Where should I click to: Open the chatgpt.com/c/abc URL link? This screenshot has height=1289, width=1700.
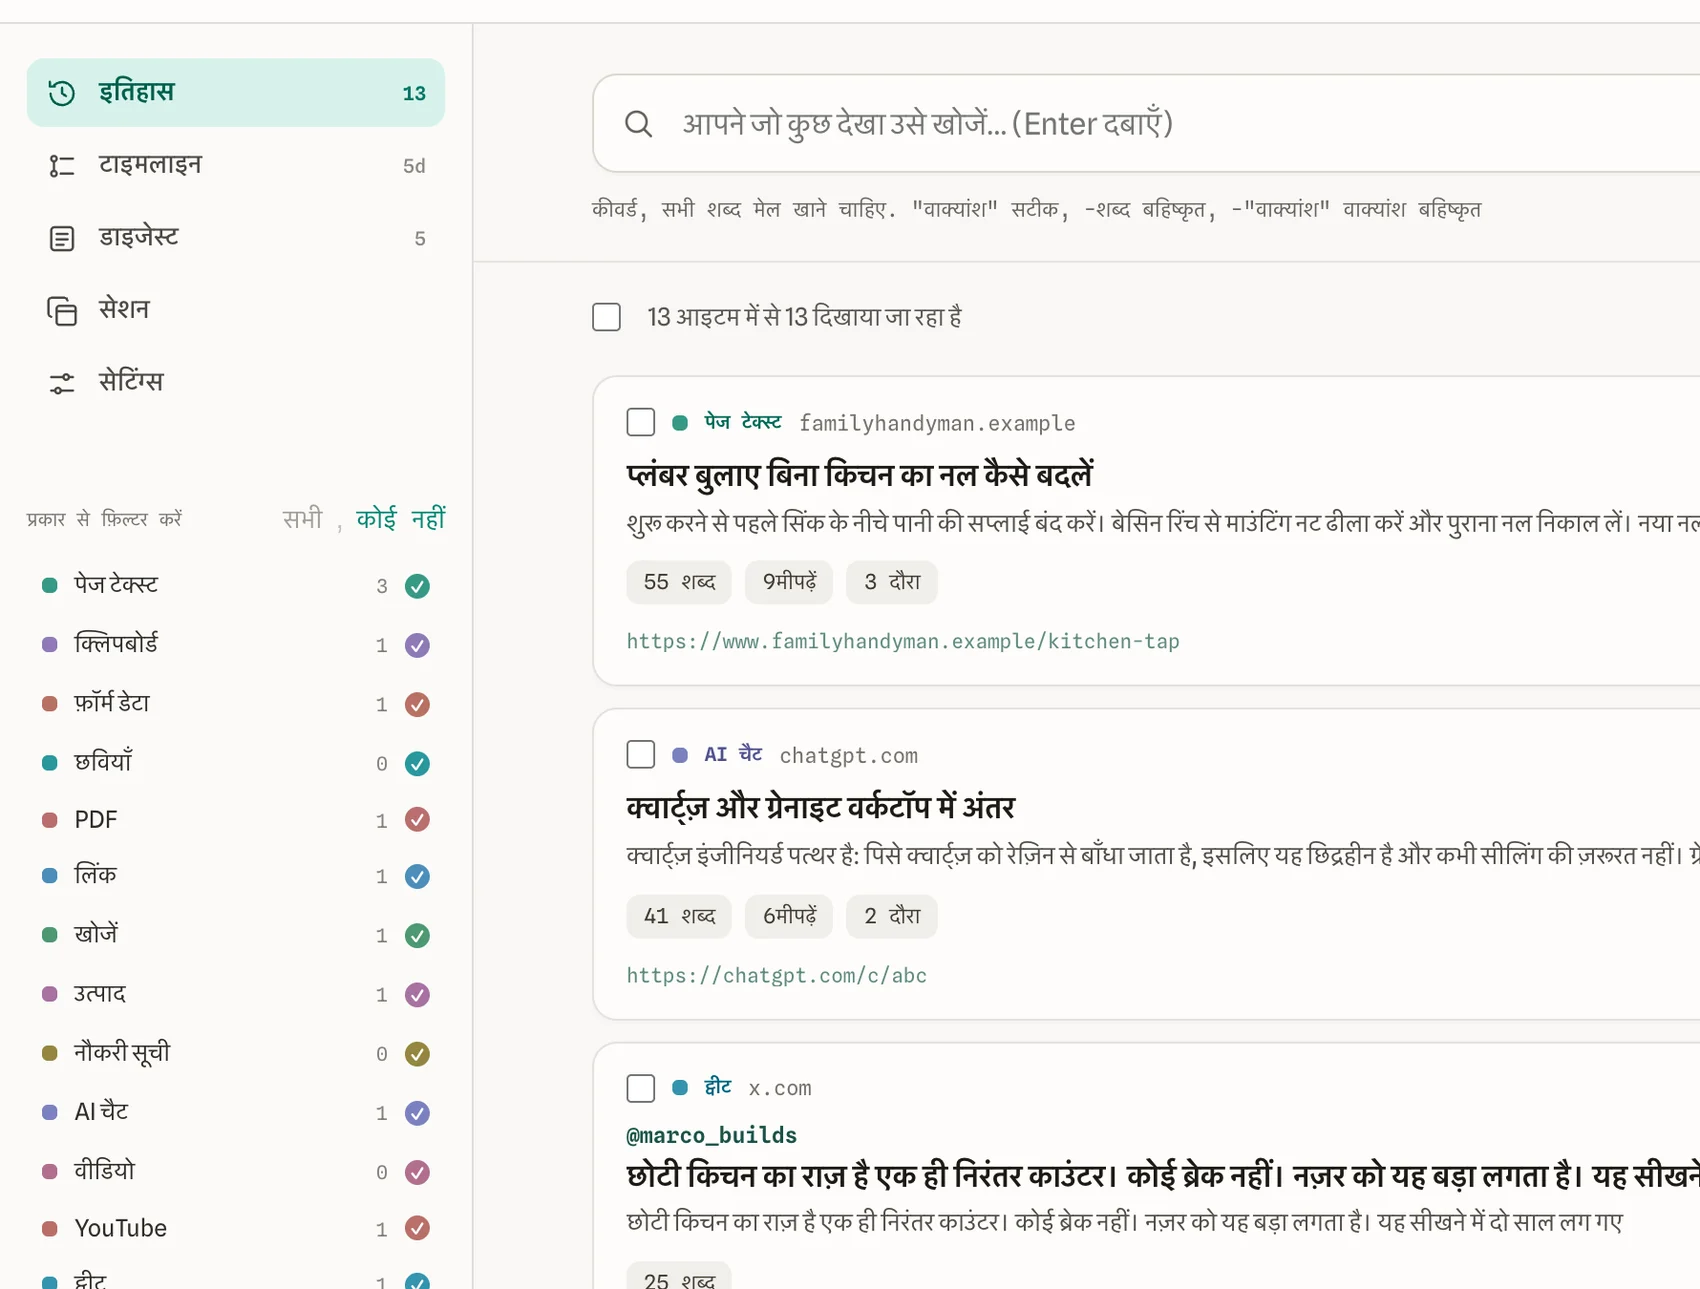[x=777, y=975]
